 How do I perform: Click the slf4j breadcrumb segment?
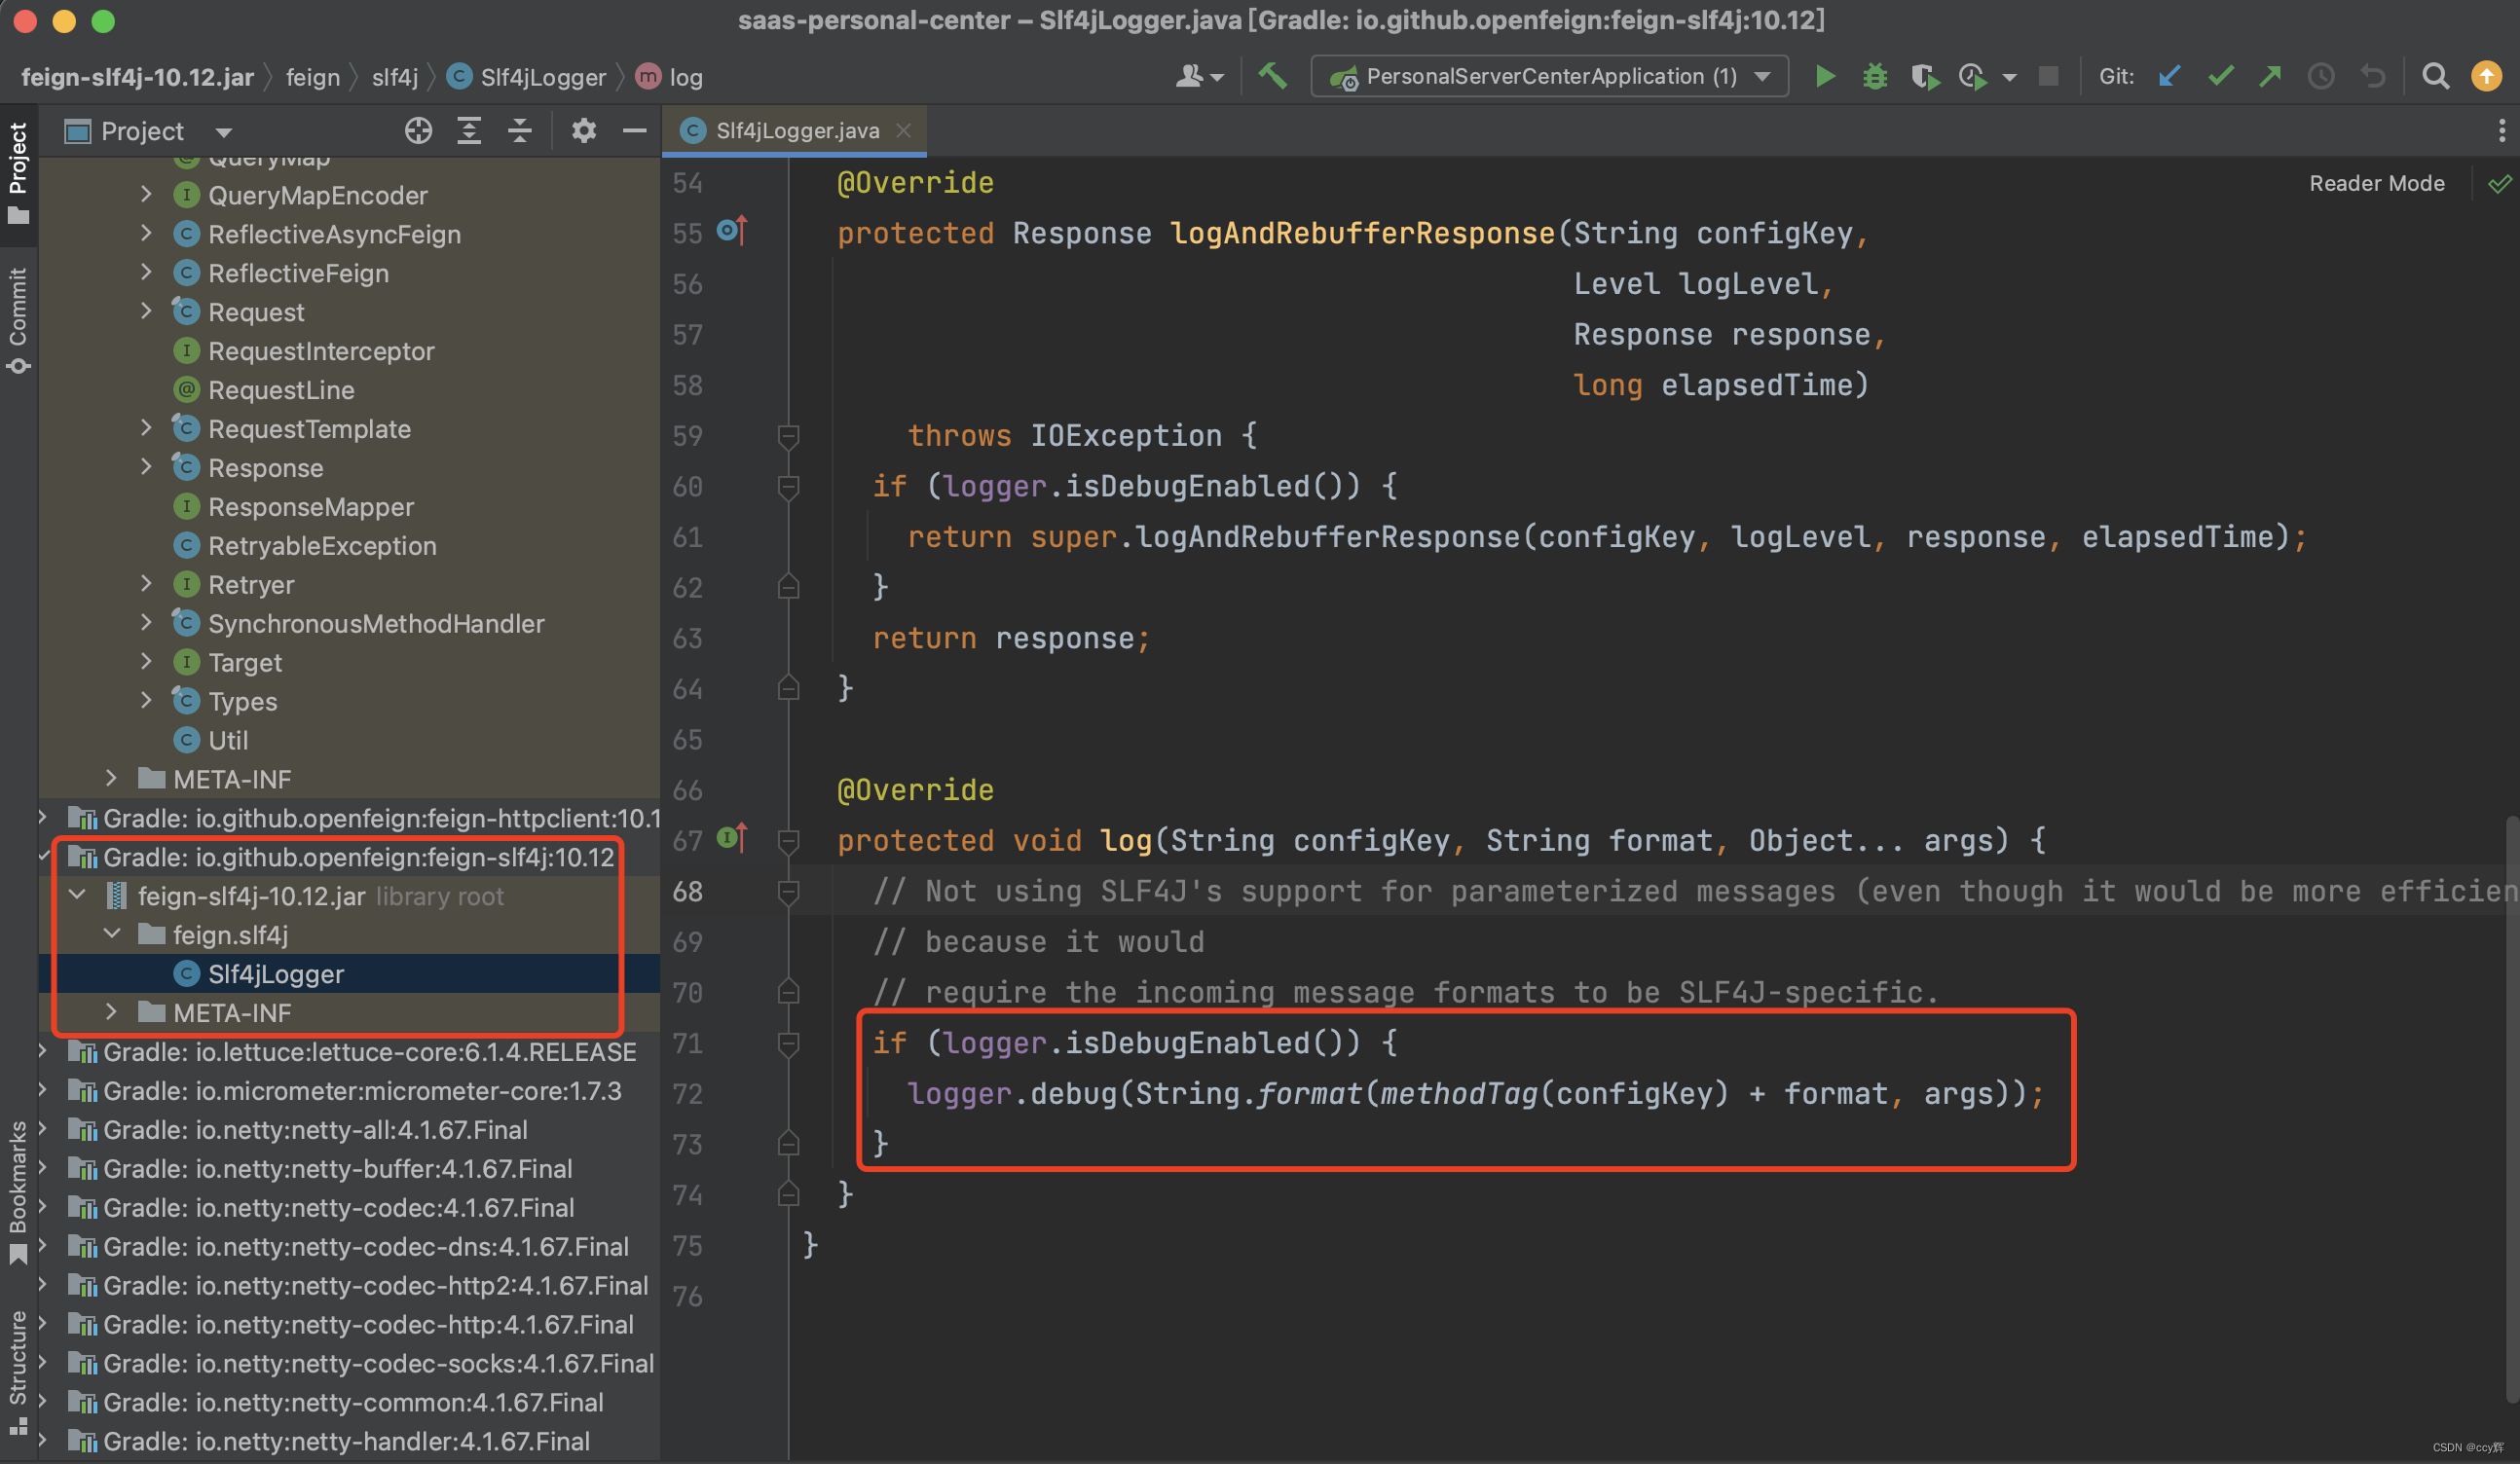[395, 77]
